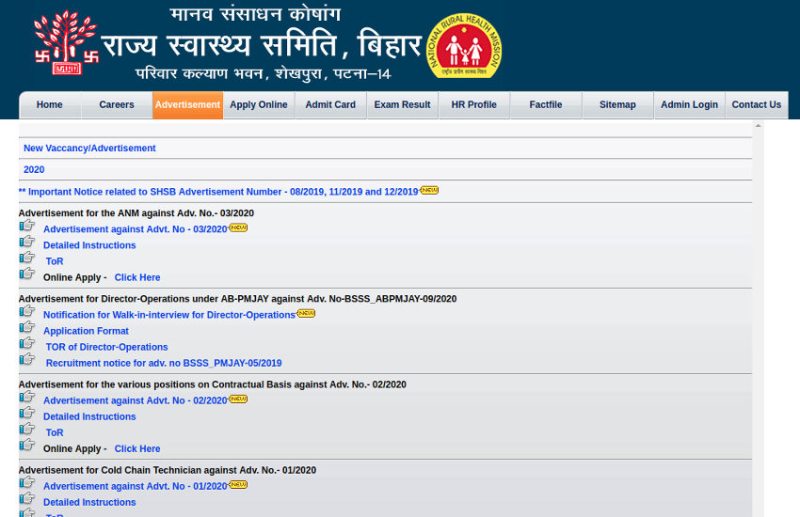Click the National Rural Health Mission logo
The width and height of the screenshot is (800, 517).
[464, 46]
